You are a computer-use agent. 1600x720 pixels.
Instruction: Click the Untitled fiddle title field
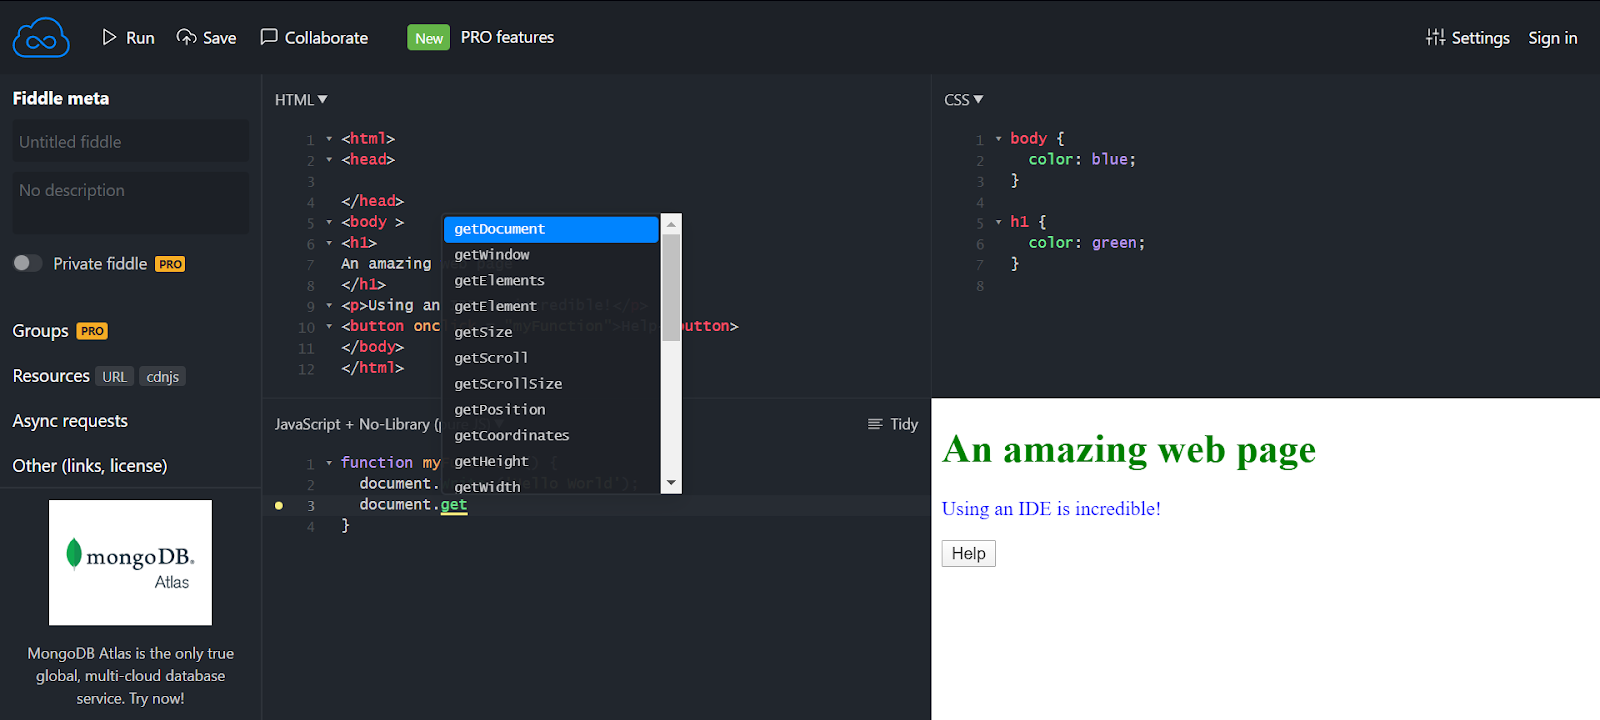(130, 142)
